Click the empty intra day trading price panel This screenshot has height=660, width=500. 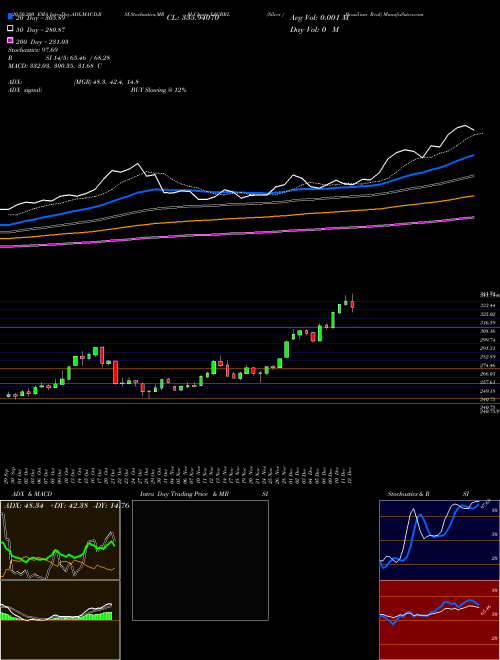click(200, 560)
